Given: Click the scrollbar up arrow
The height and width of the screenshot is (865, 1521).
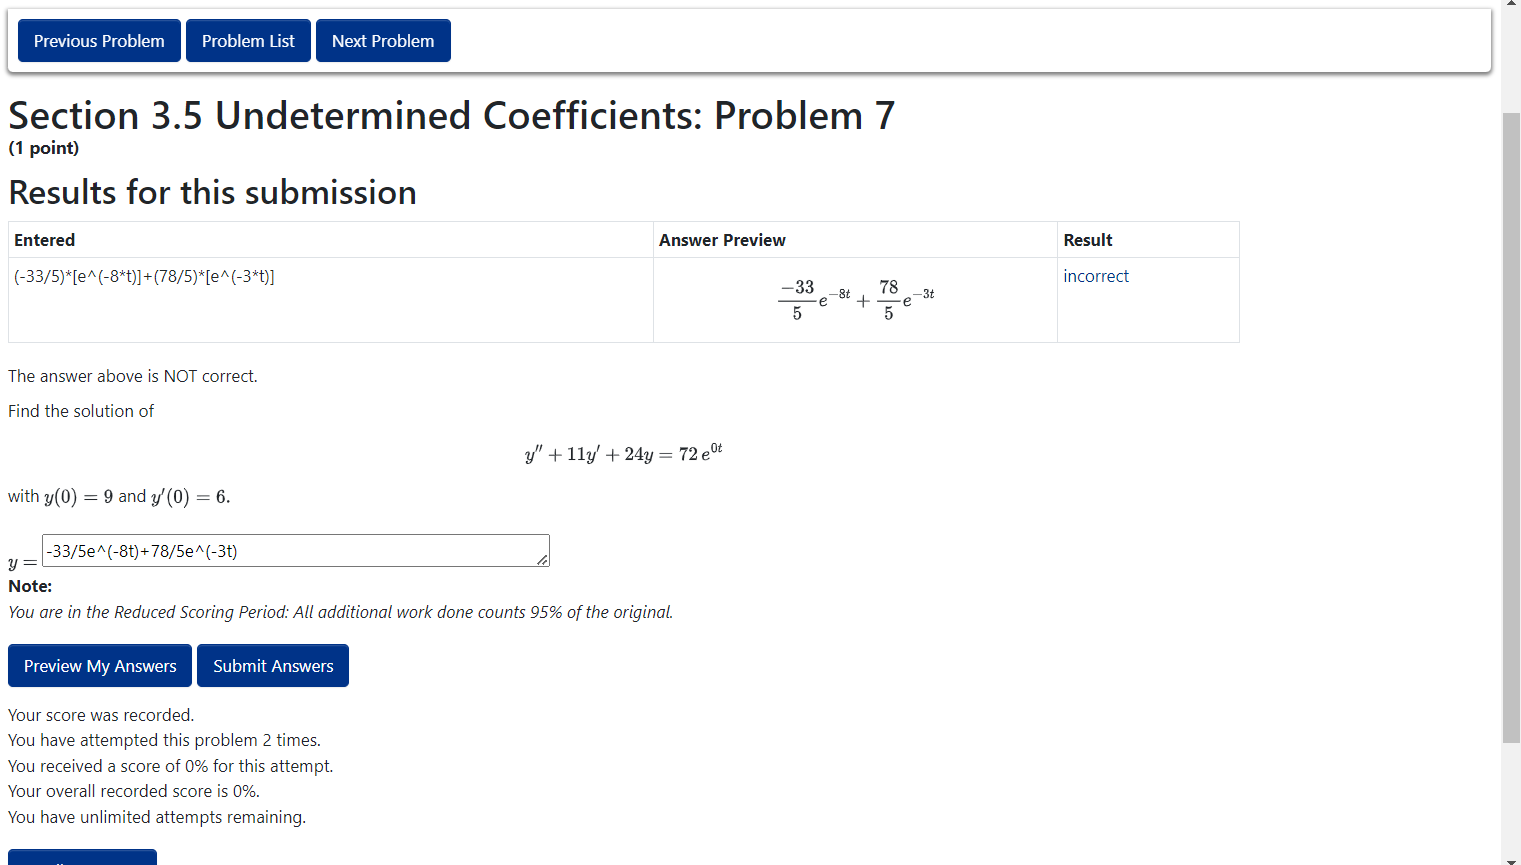Looking at the screenshot, I should point(1511,5).
